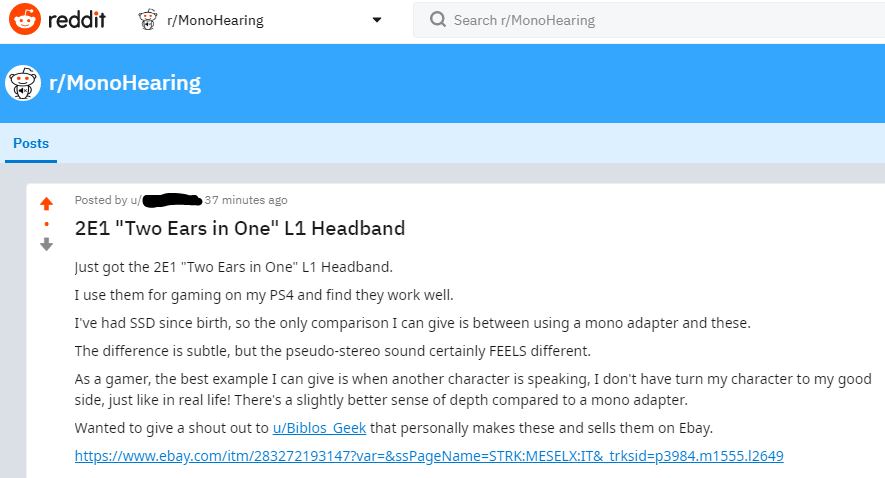The height and width of the screenshot is (478, 885).
Task: Click the large community avatar in banner
Action: pos(23,83)
